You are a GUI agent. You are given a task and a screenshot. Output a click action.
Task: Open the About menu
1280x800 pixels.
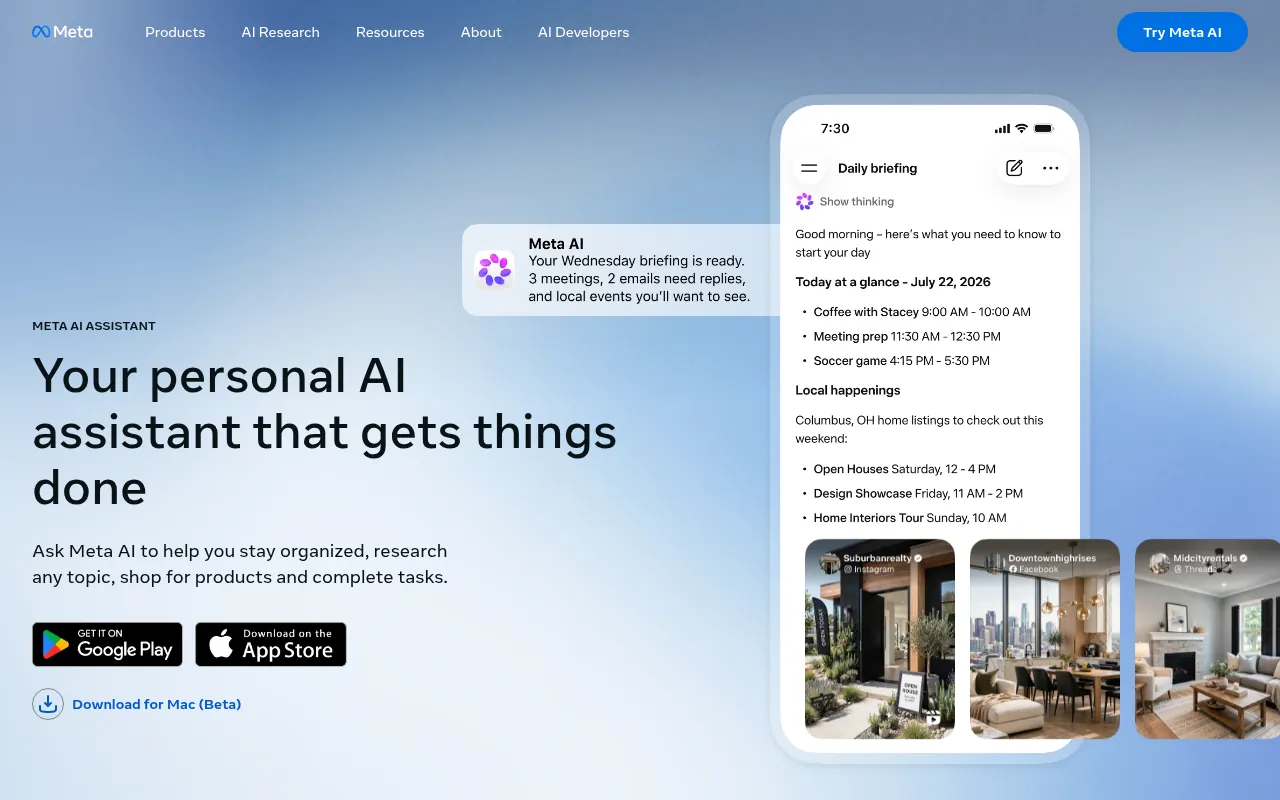[481, 32]
